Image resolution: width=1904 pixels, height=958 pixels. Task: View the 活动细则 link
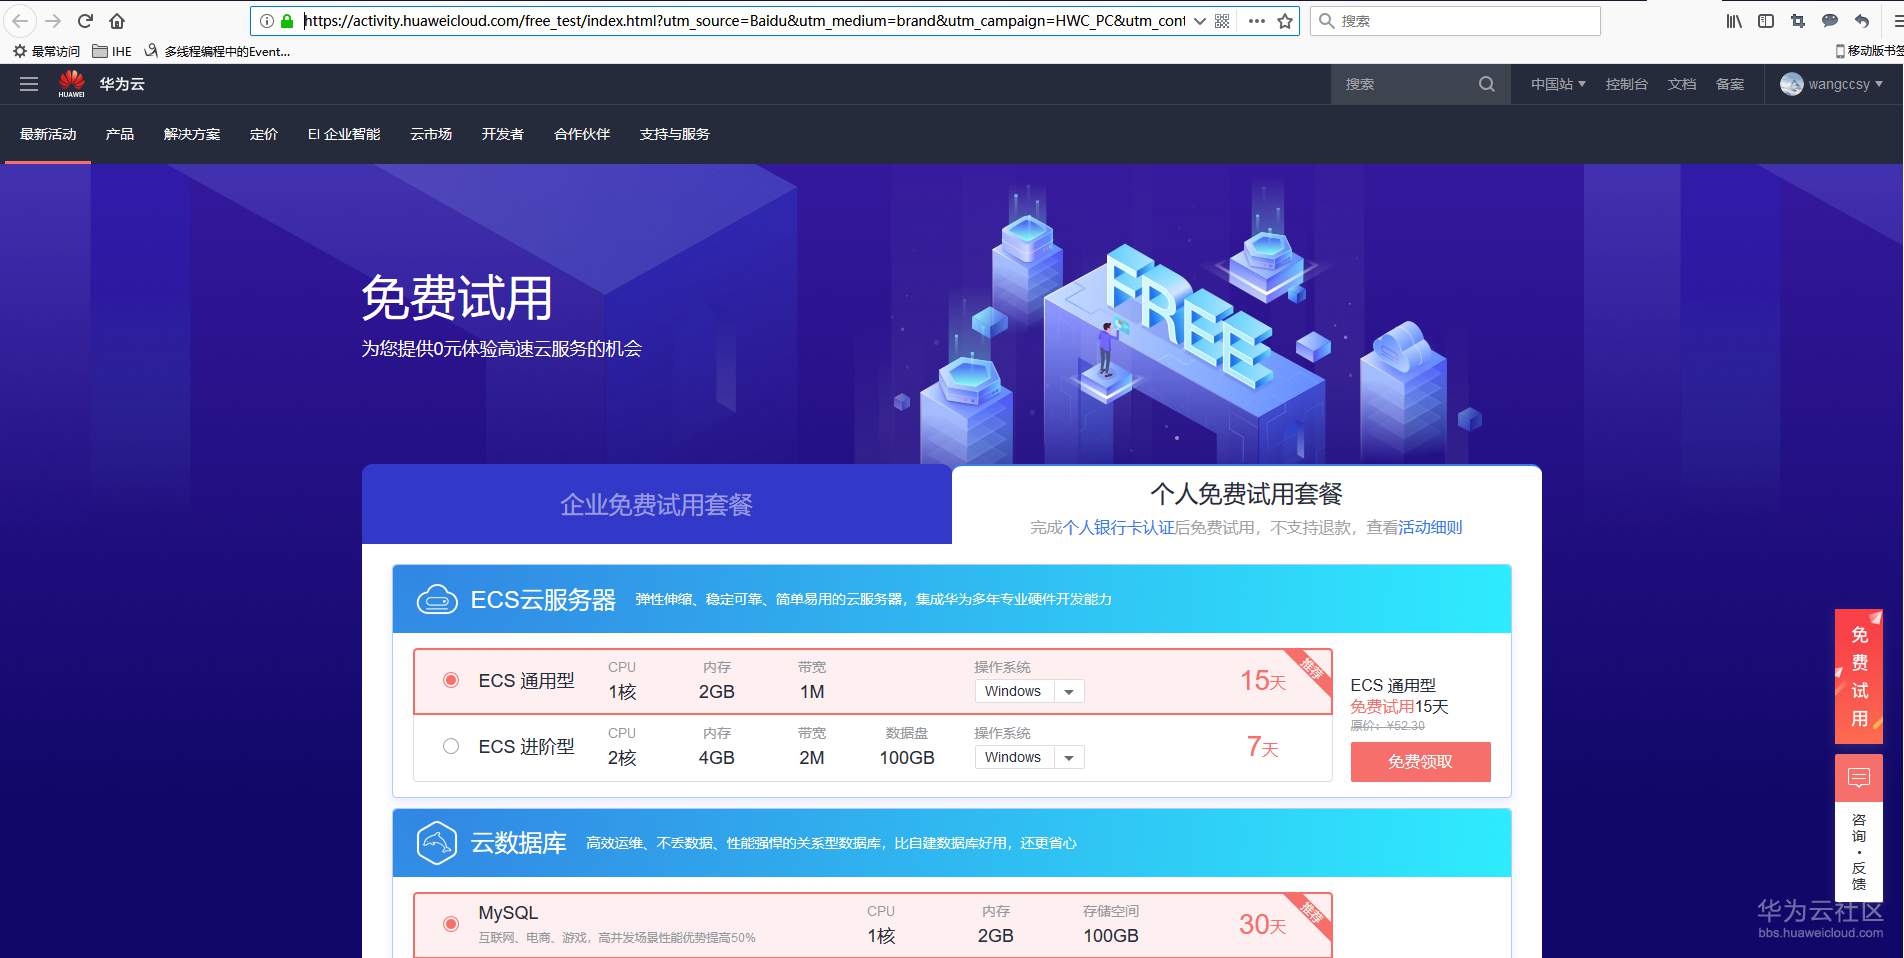coord(1430,527)
